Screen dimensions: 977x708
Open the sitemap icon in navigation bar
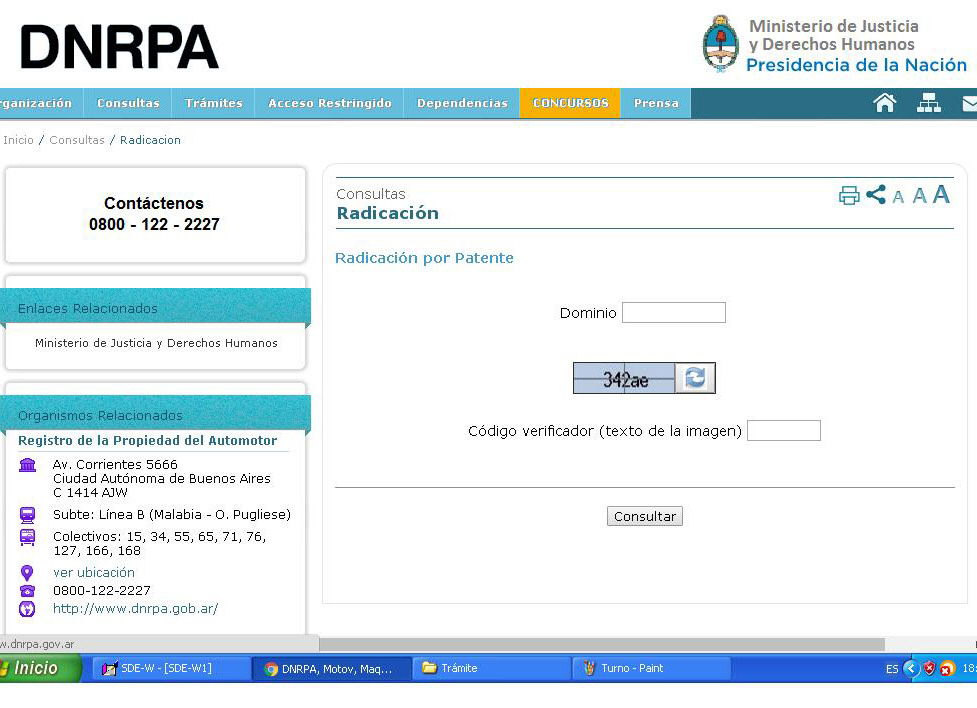click(929, 103)
